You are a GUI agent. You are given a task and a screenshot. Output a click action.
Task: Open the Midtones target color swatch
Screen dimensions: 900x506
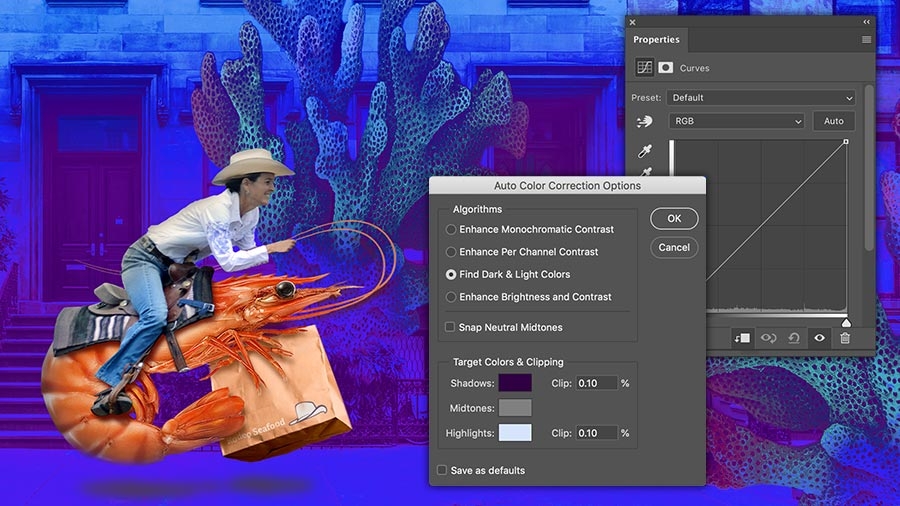(x=515, y=408)
